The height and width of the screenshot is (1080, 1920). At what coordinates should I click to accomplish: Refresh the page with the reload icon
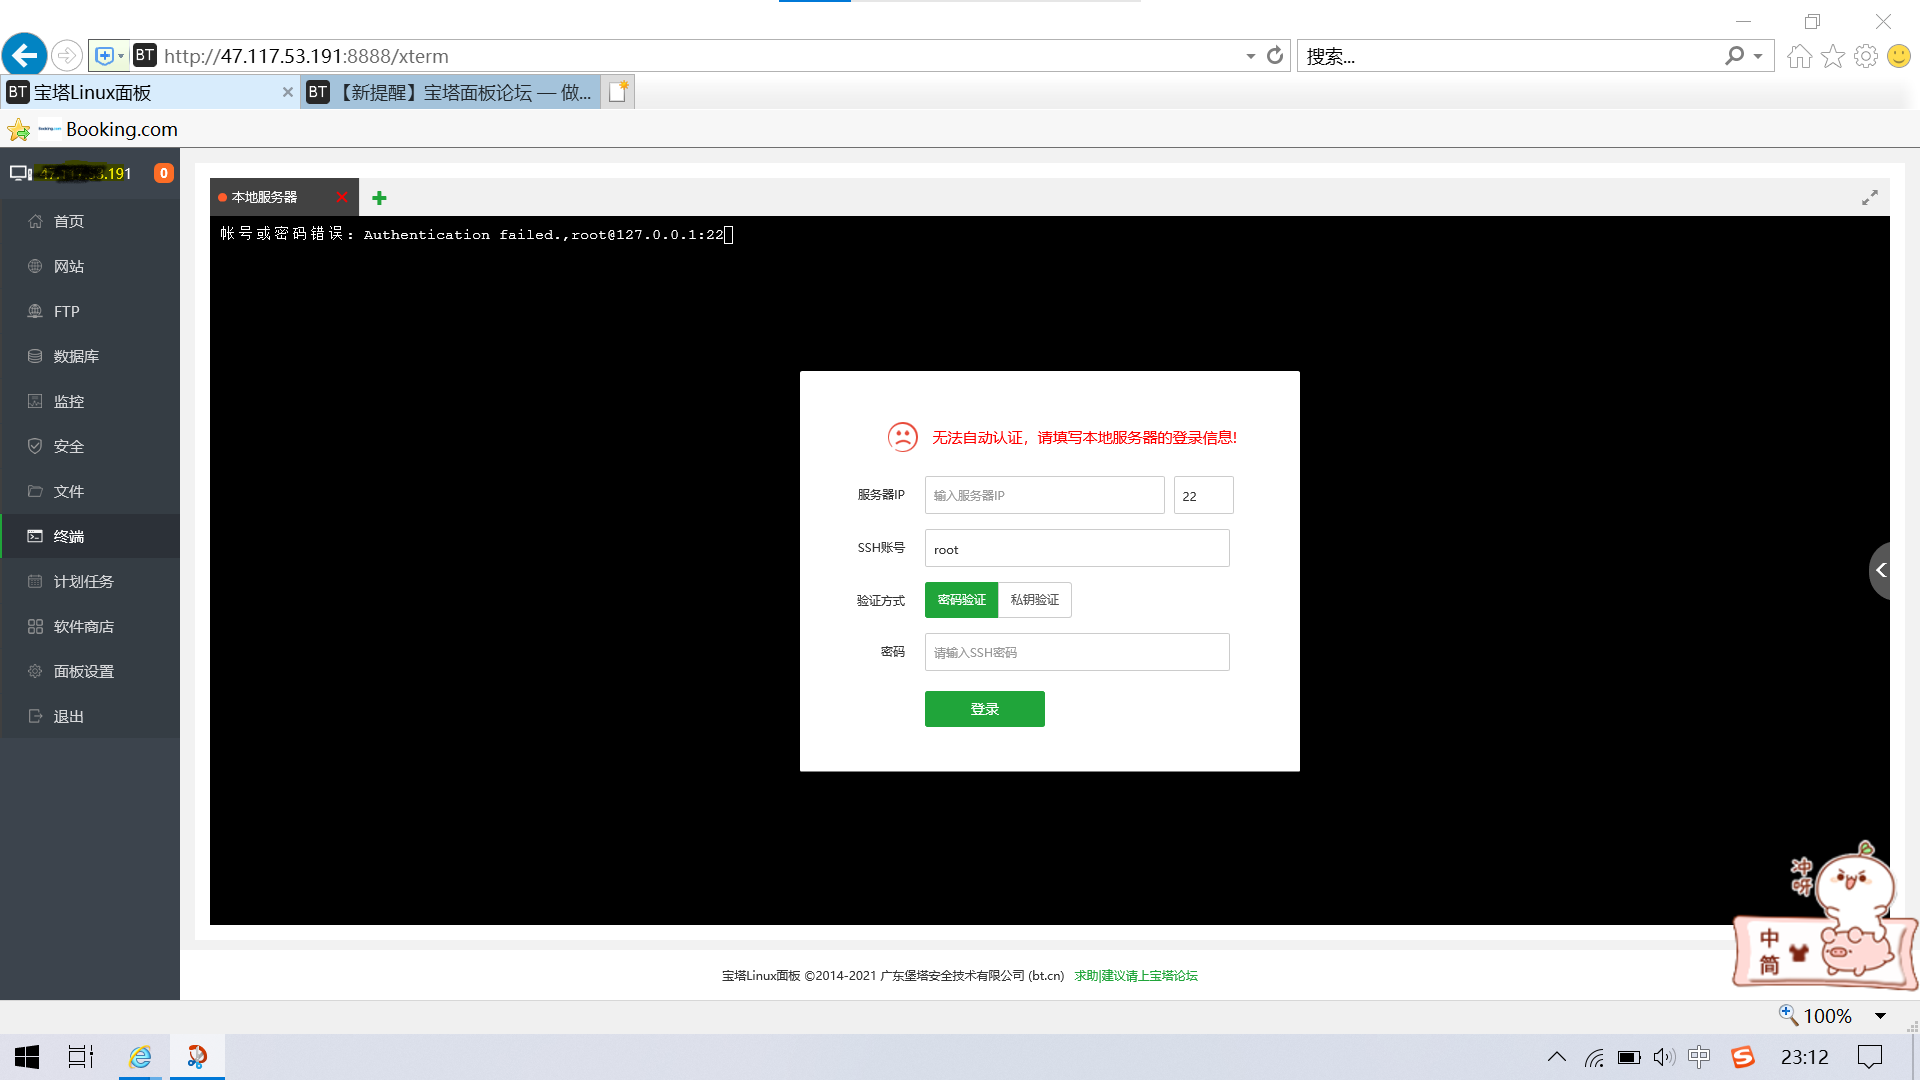click(x=1275, y=56)
